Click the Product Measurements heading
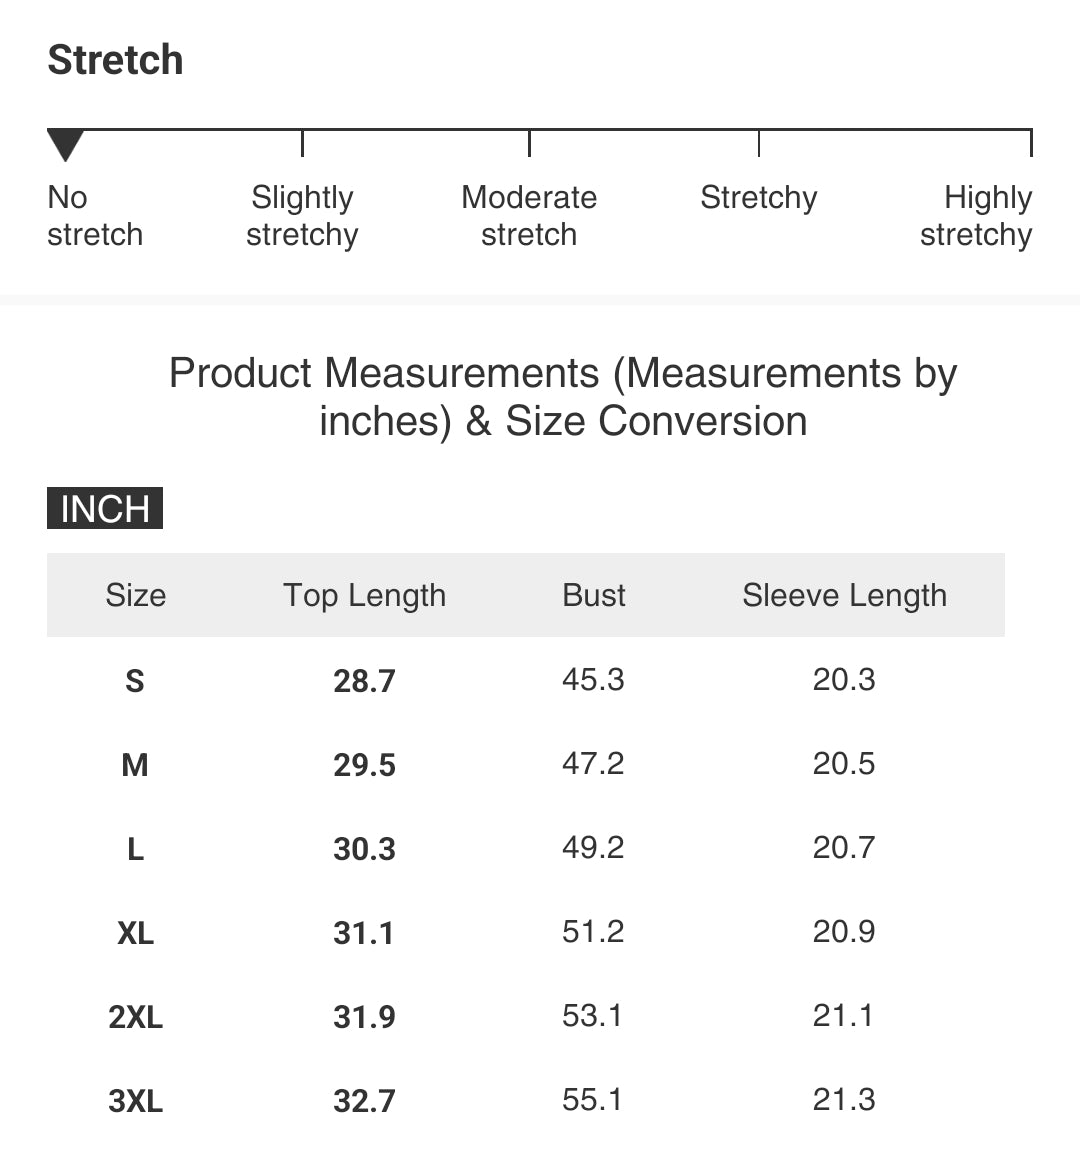The image size is (1080, 1166). click(563, 397)
